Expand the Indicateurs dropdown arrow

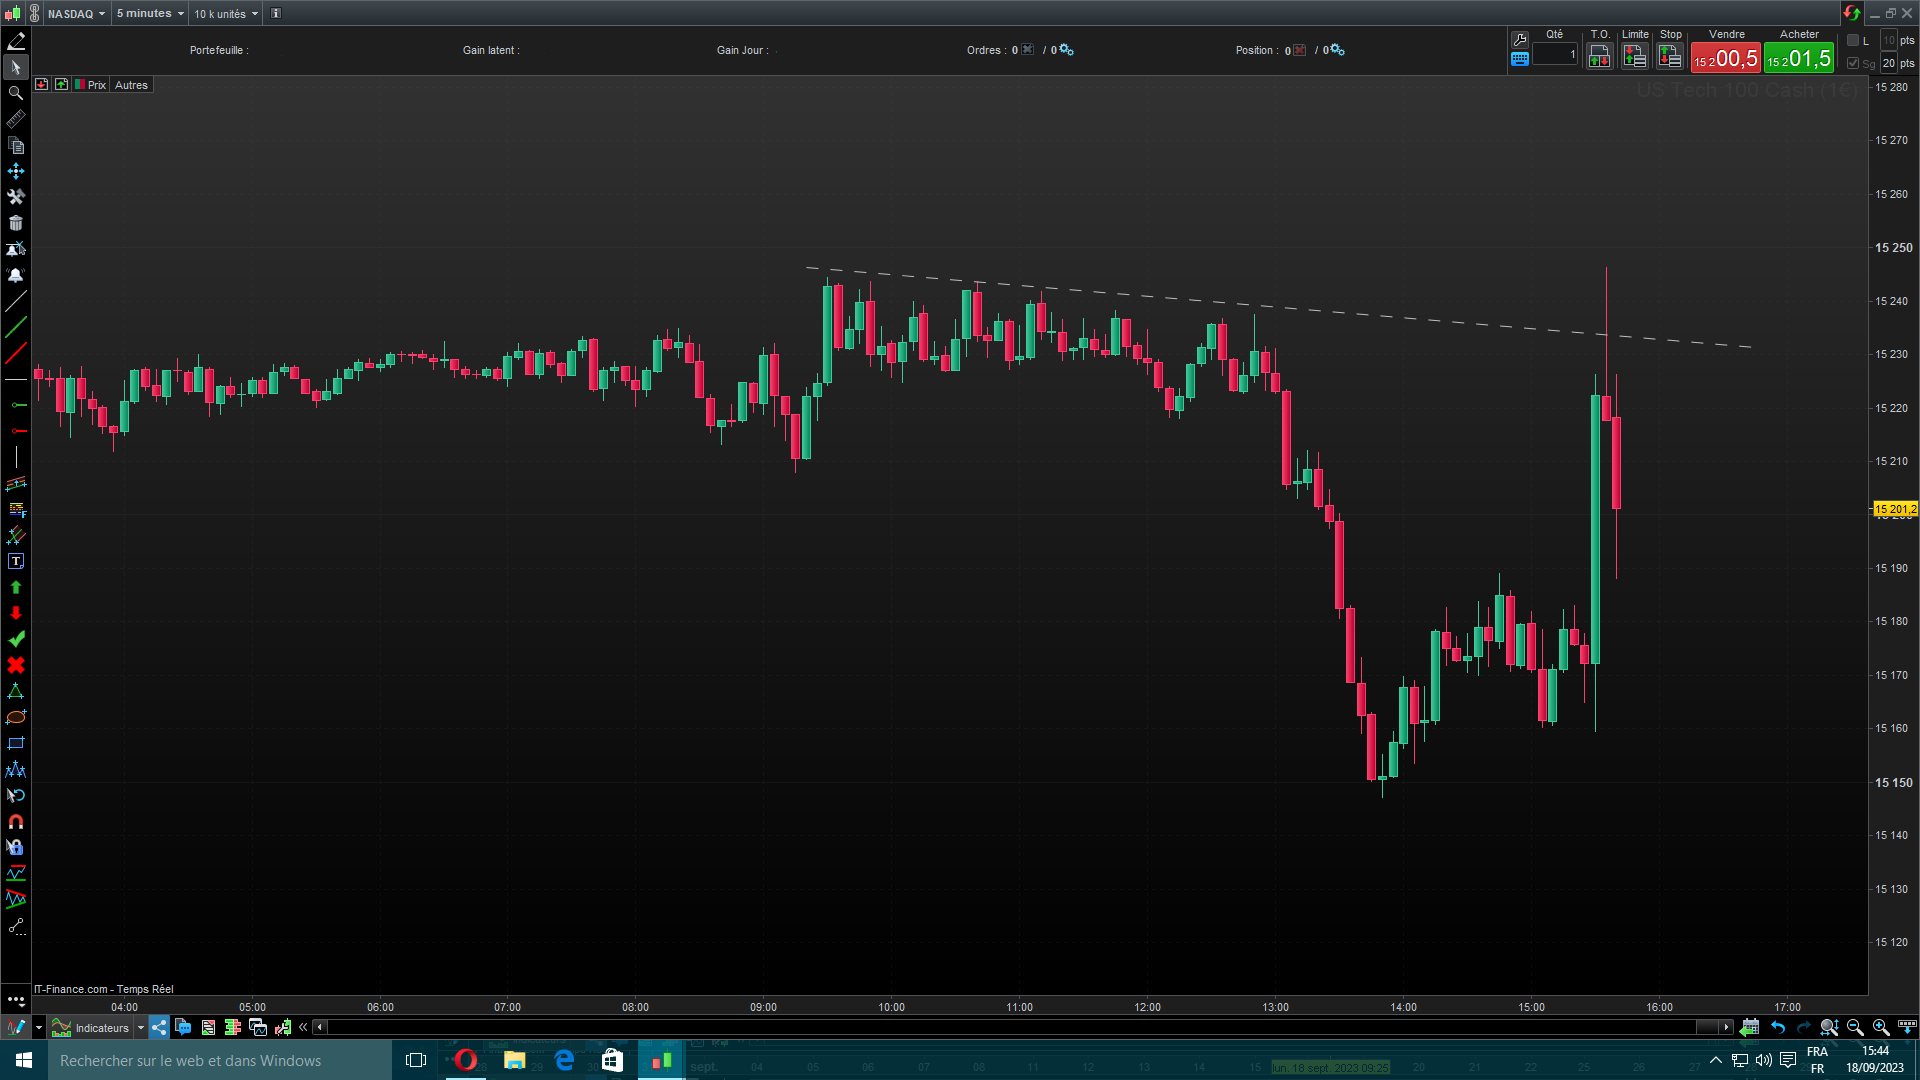click(141, 1027)
